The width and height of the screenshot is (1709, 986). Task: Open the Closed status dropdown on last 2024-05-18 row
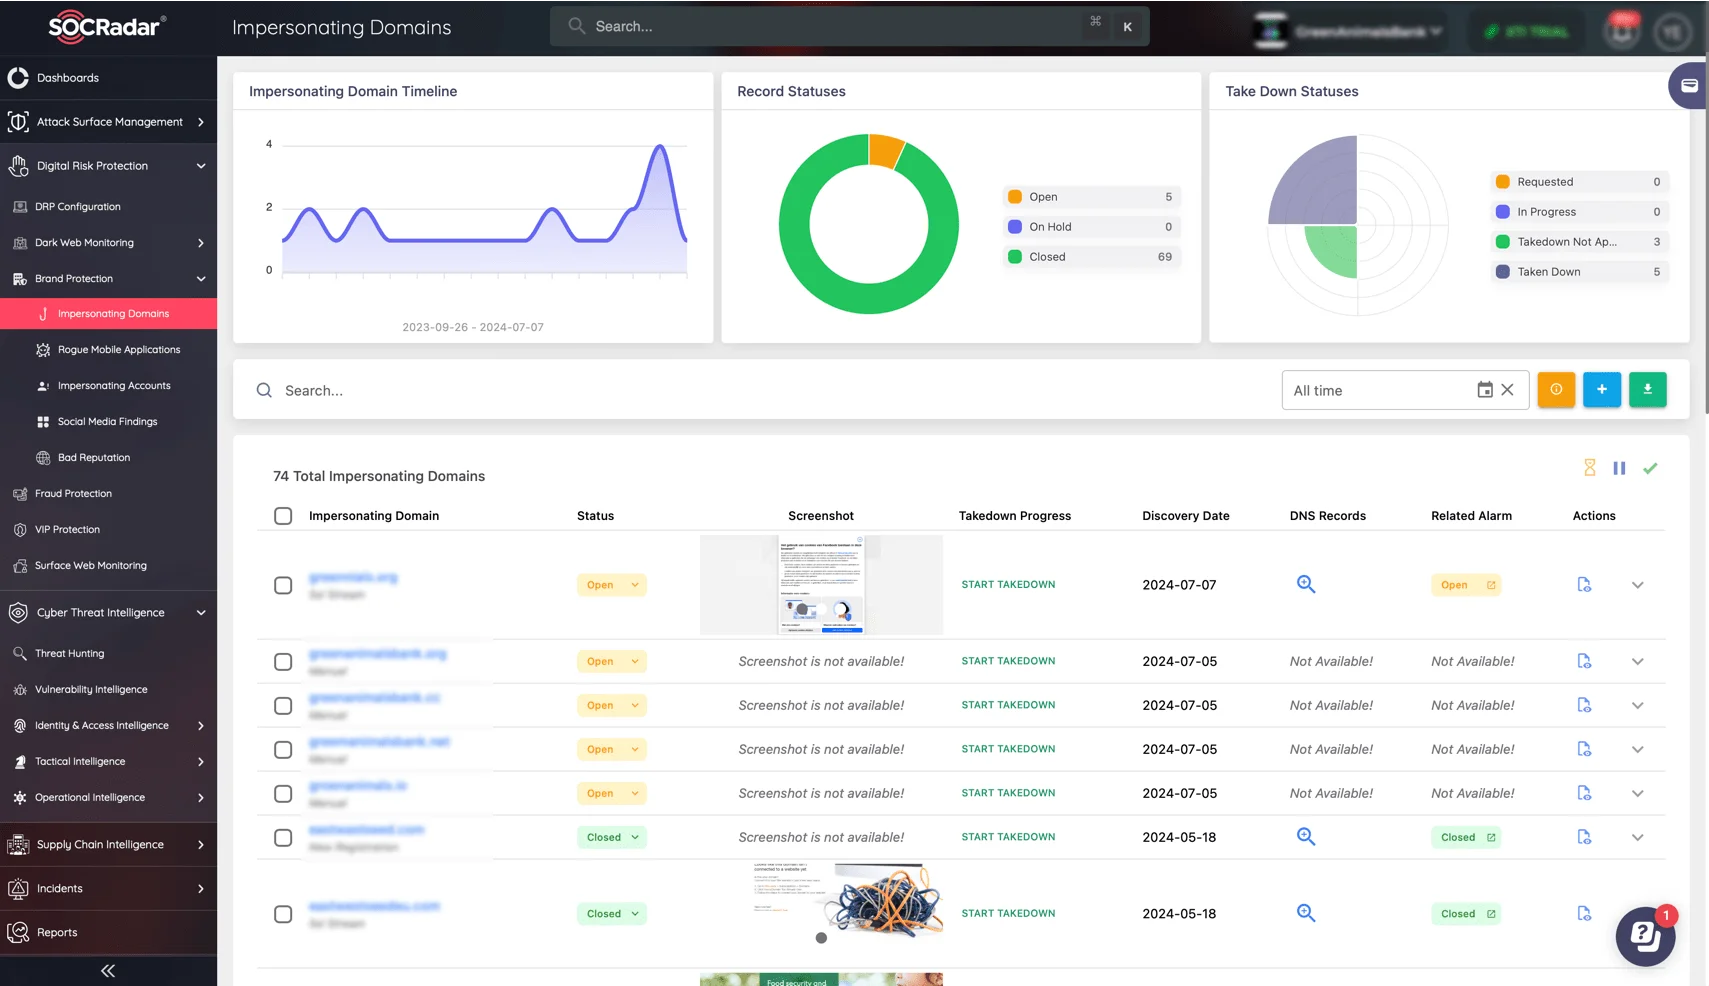click(611, 914)
